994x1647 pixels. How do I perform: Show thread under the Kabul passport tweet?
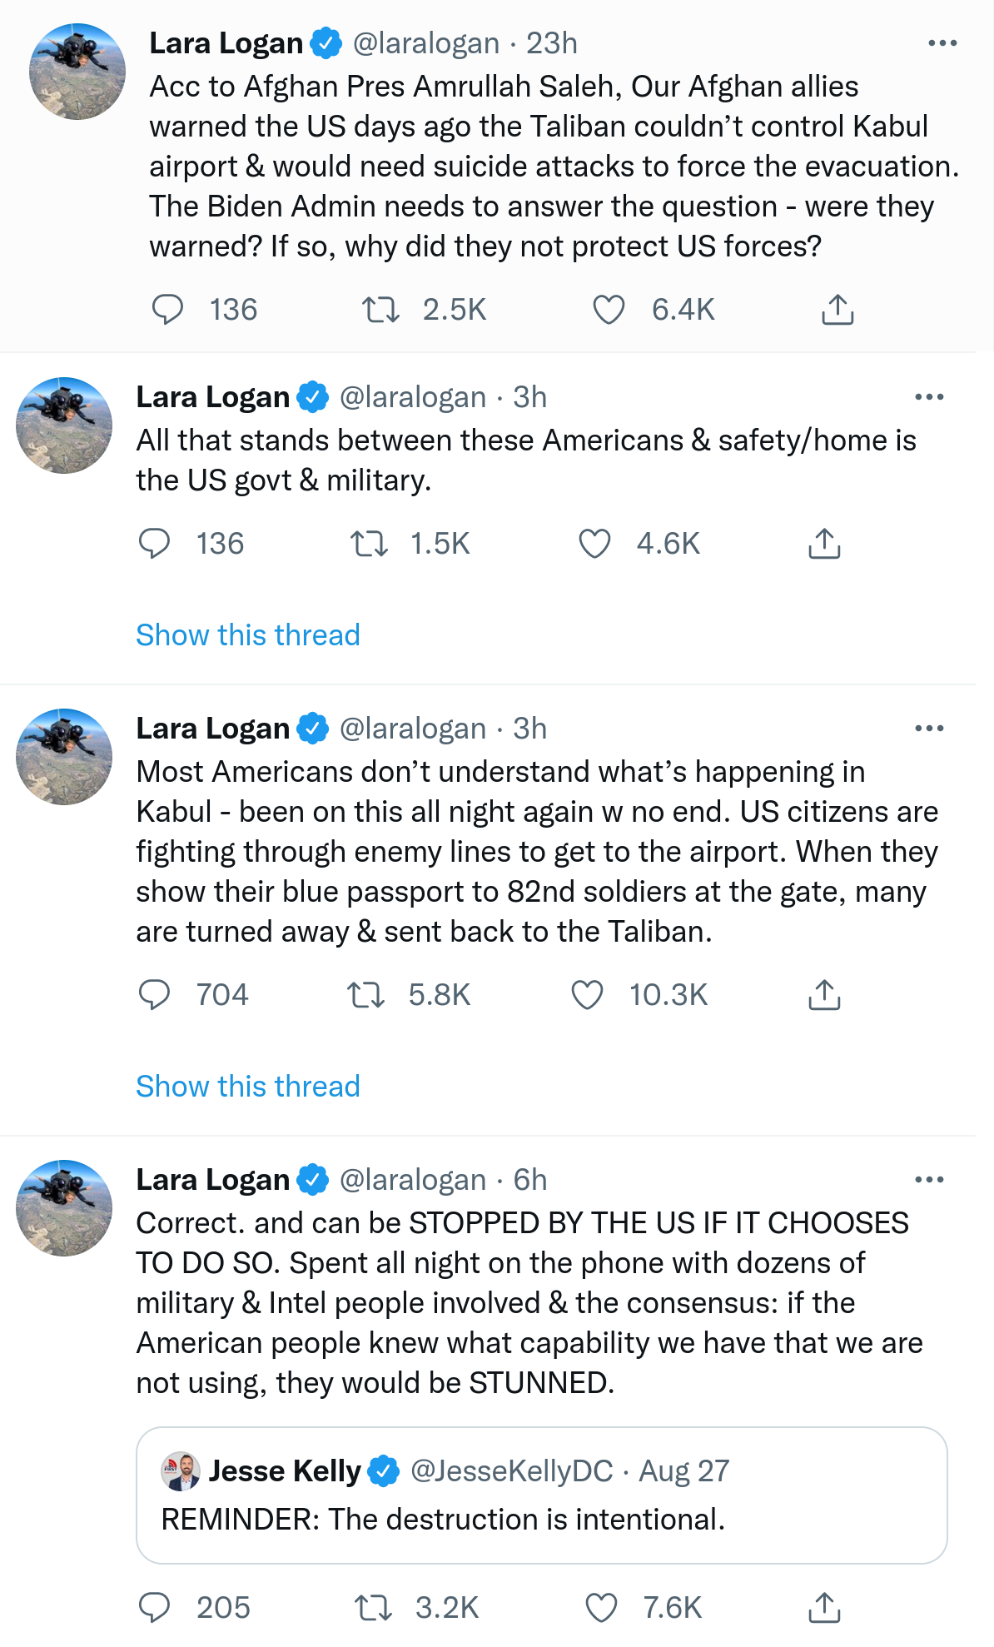click(248, 1086)
